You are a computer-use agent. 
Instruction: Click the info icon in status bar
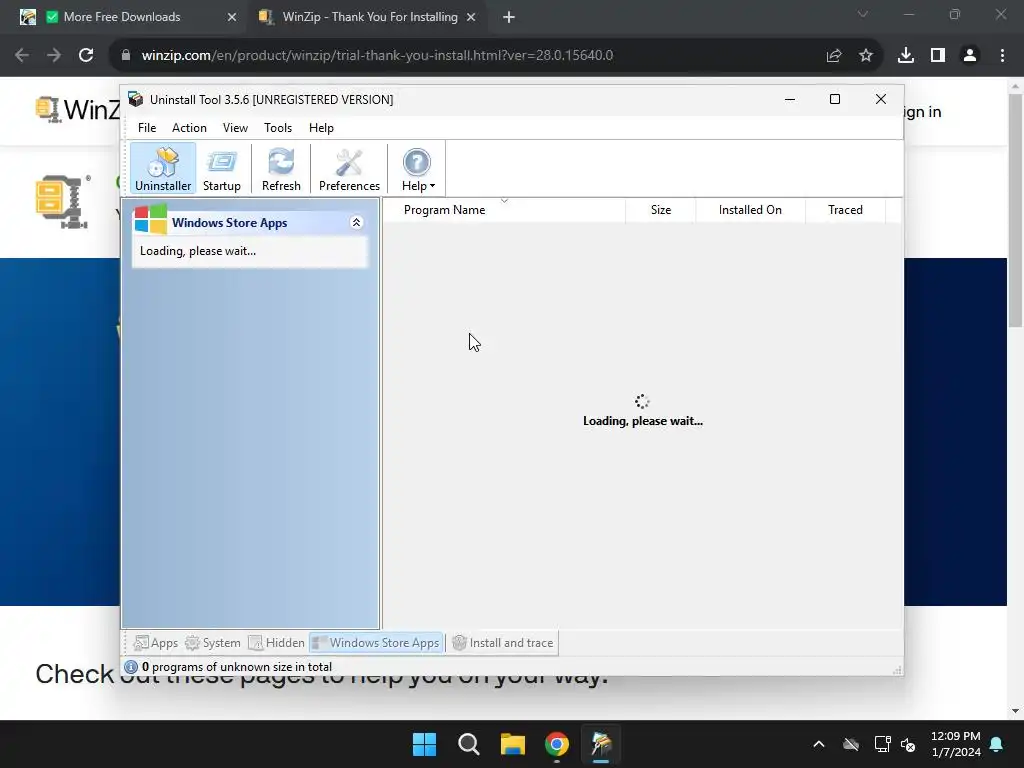coord(131,667)
